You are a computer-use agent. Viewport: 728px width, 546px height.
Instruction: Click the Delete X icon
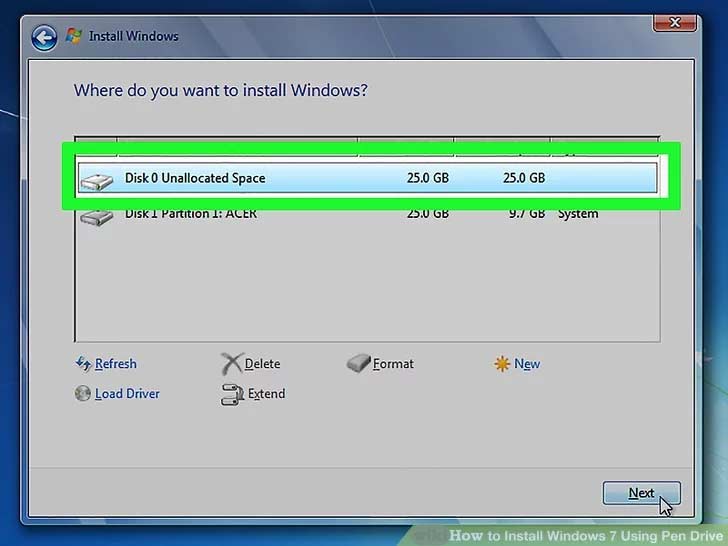(231, 364)
